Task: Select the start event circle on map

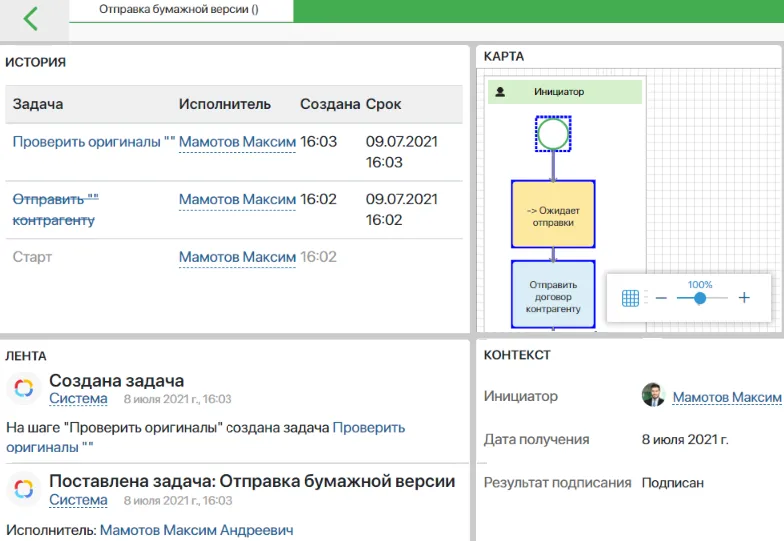Action: tap(553, 133)
